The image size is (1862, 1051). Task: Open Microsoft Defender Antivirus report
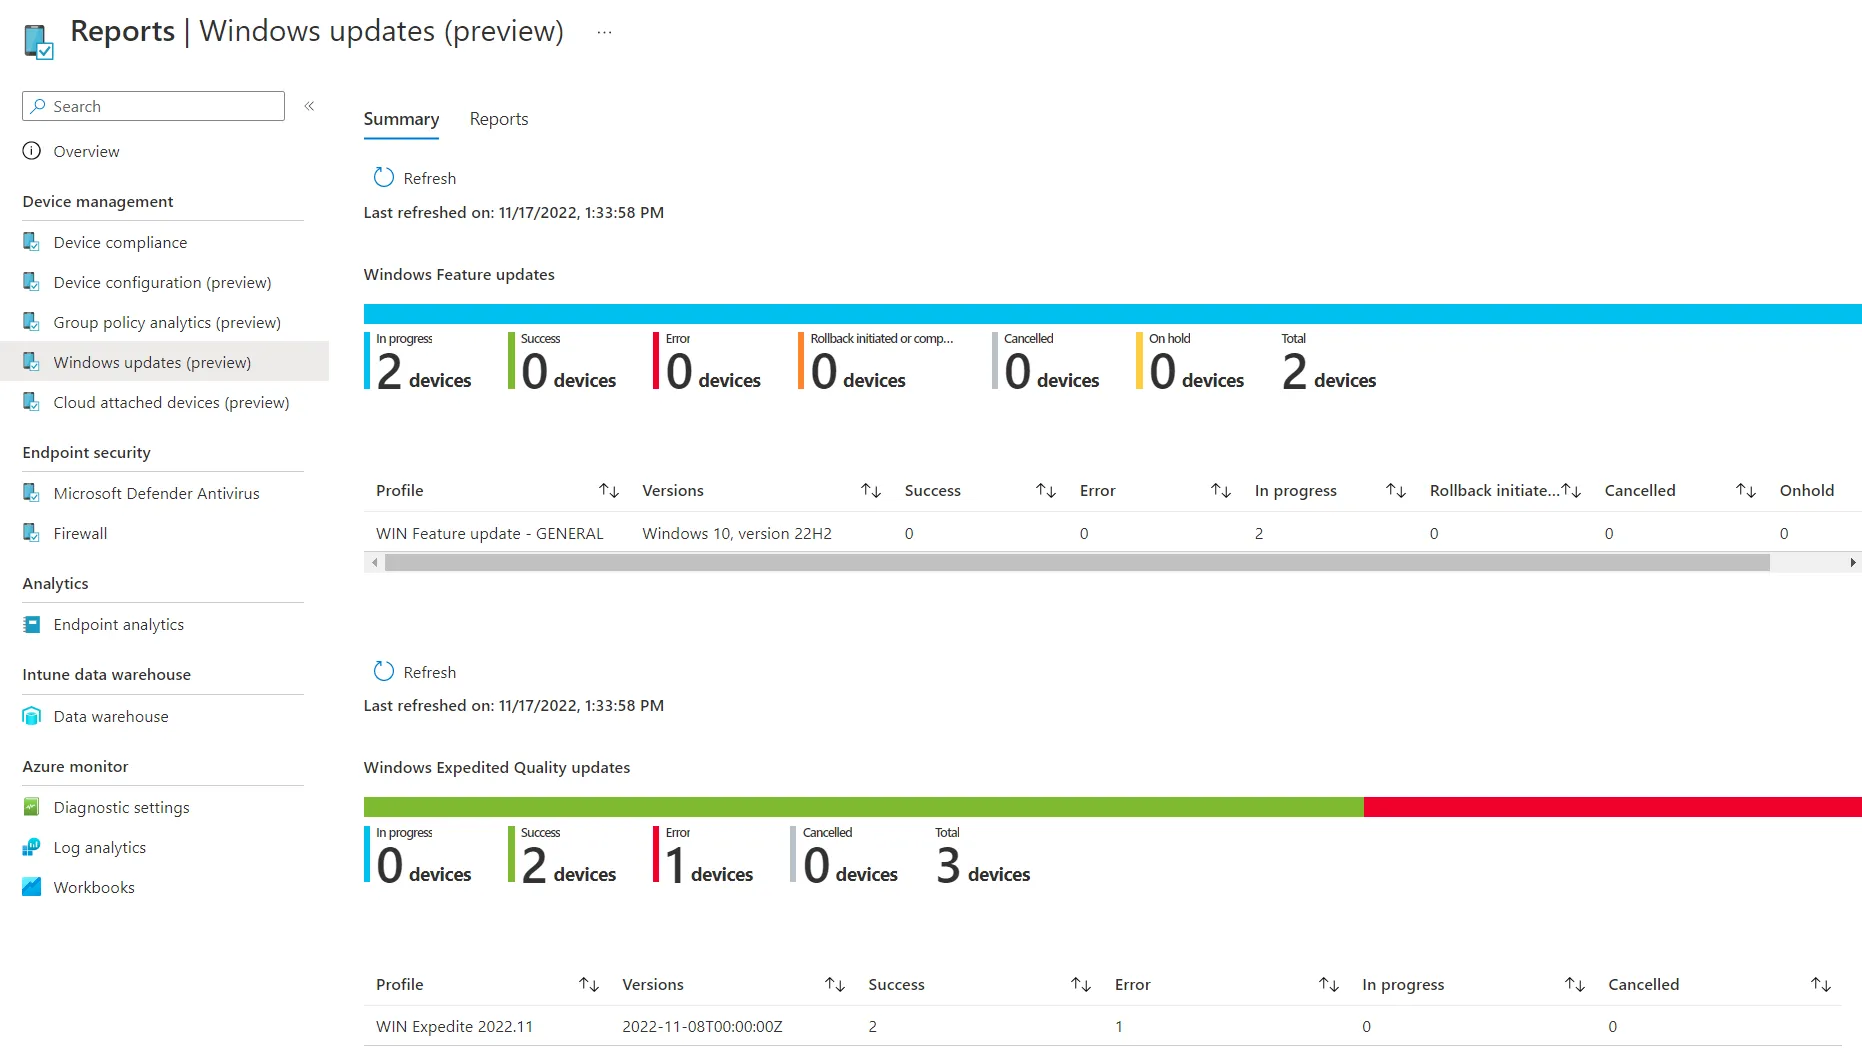pyautogui.click(x=156, y=493)
